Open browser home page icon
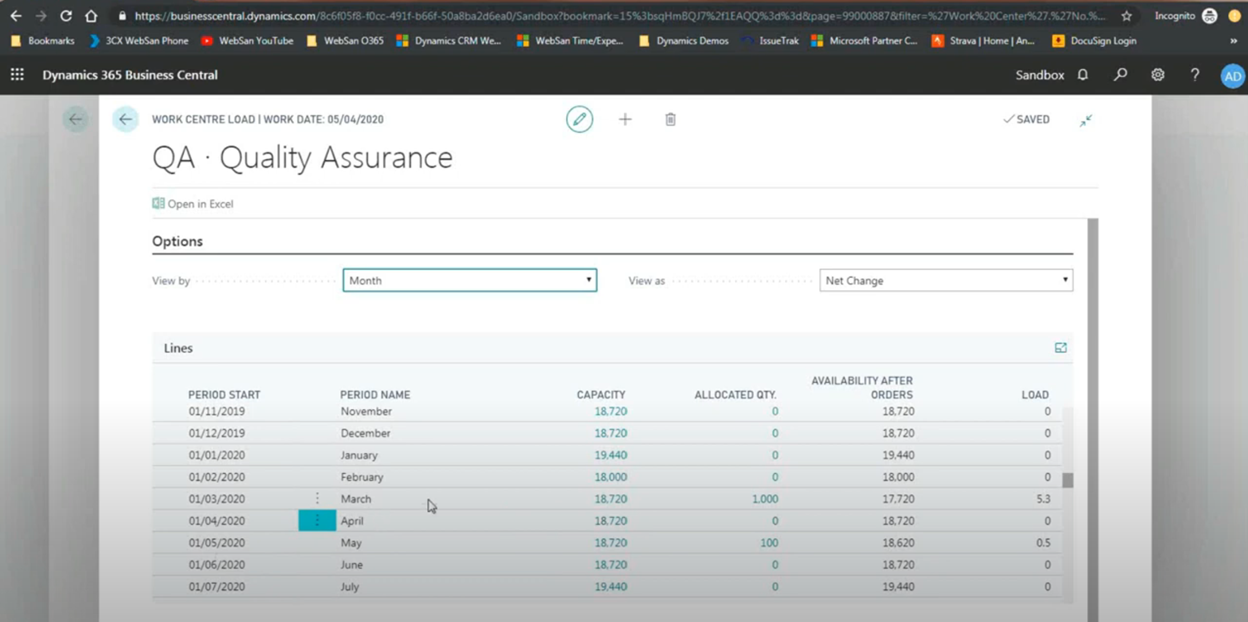The height and width of the screenshot is (622, 1248). click(x=91, y=16)
